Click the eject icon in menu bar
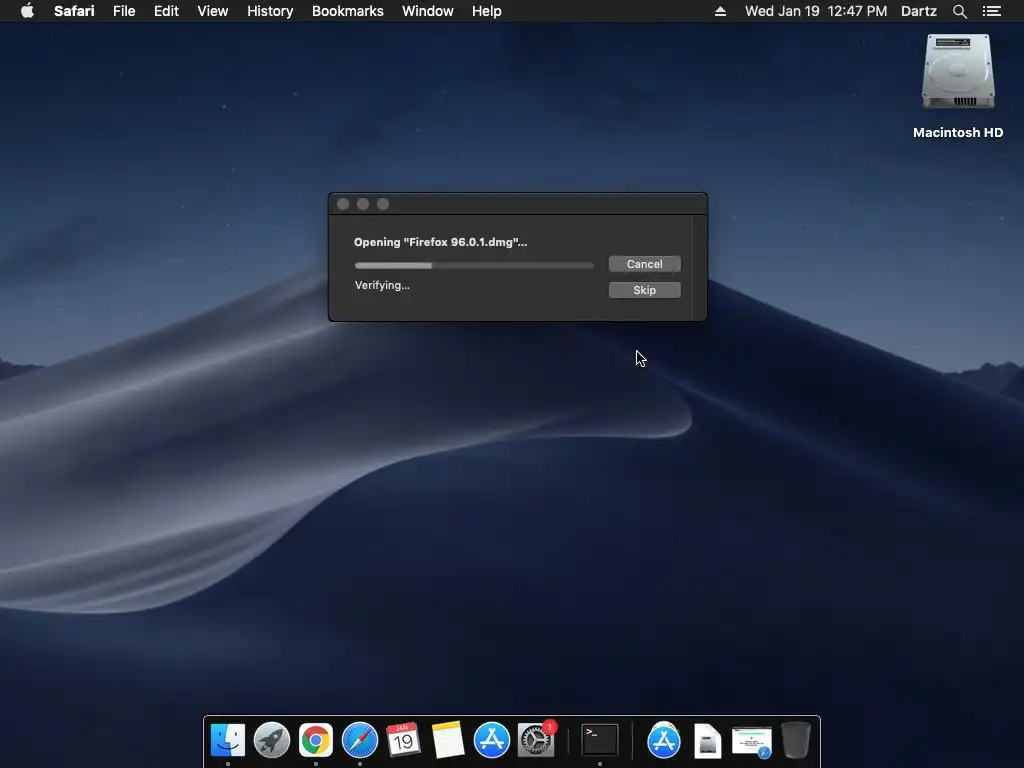Screen dimensions: 1024x768 coord(720,11)
